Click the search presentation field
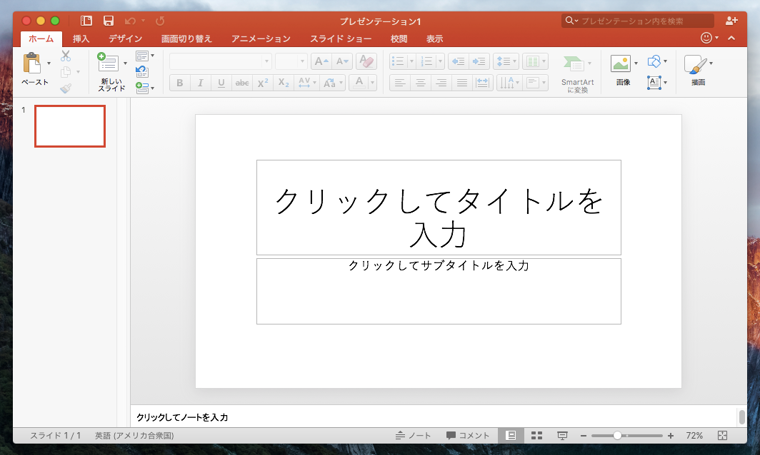This screenshot has width=760, height=455. tap(637, 21)
